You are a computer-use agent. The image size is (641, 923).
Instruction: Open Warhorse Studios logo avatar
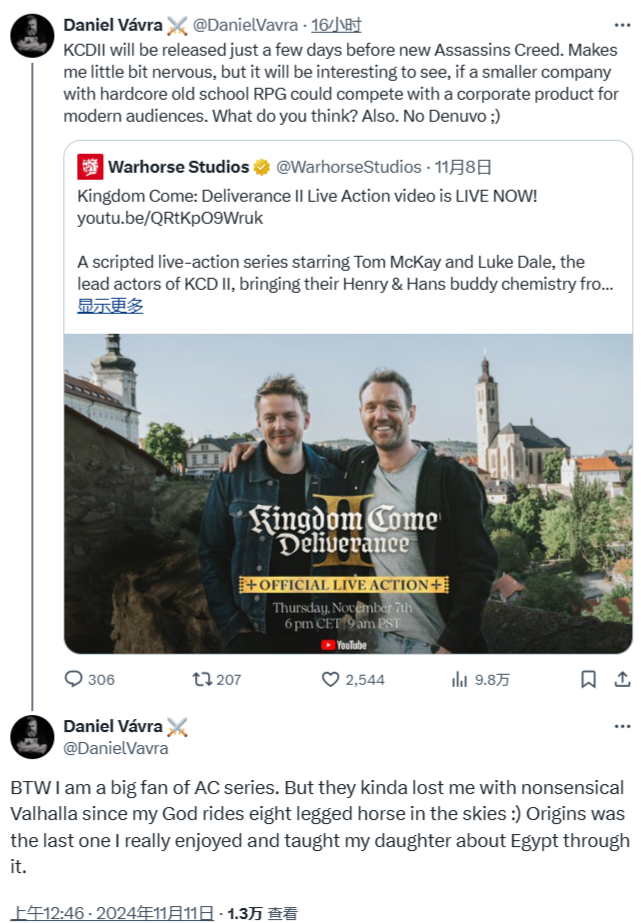tap(90, 166)
